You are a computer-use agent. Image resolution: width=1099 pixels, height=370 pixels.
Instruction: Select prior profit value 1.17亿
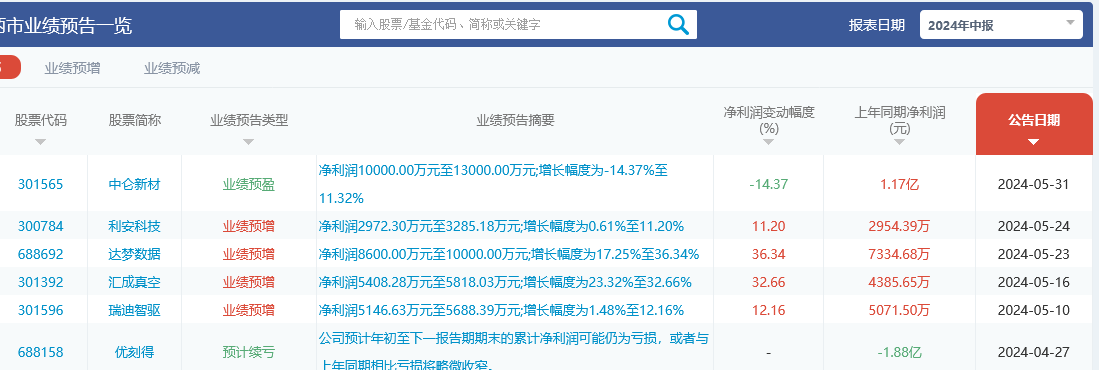coord(900,184)
